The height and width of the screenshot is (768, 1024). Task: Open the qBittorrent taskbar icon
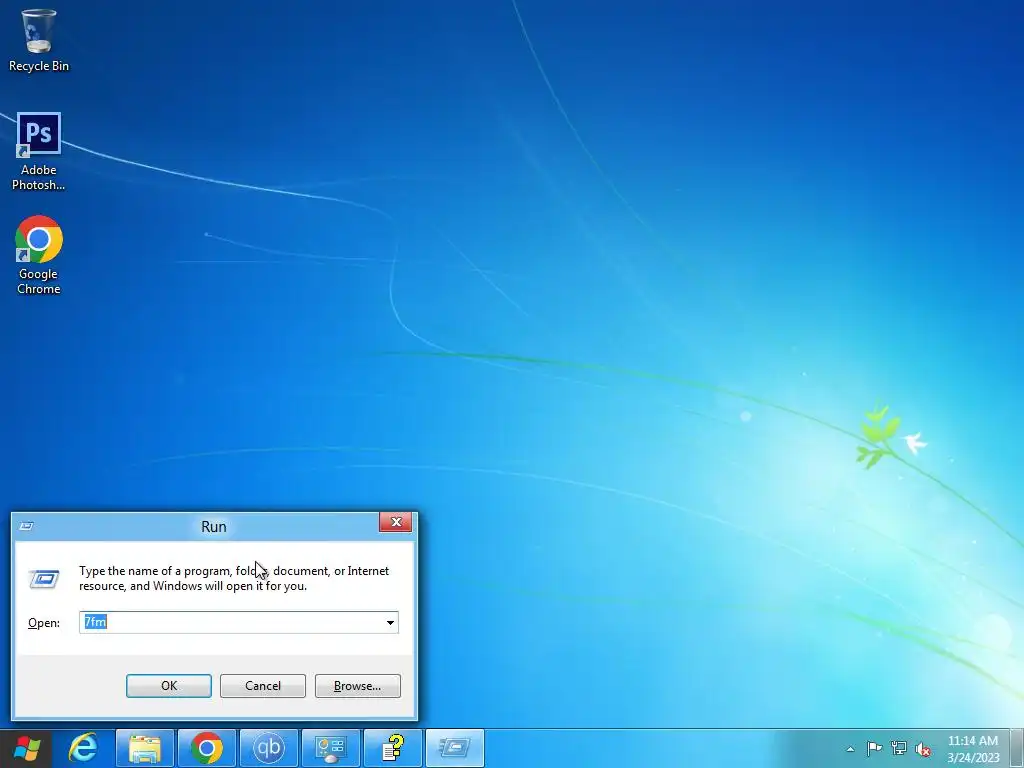coord(269,748)
